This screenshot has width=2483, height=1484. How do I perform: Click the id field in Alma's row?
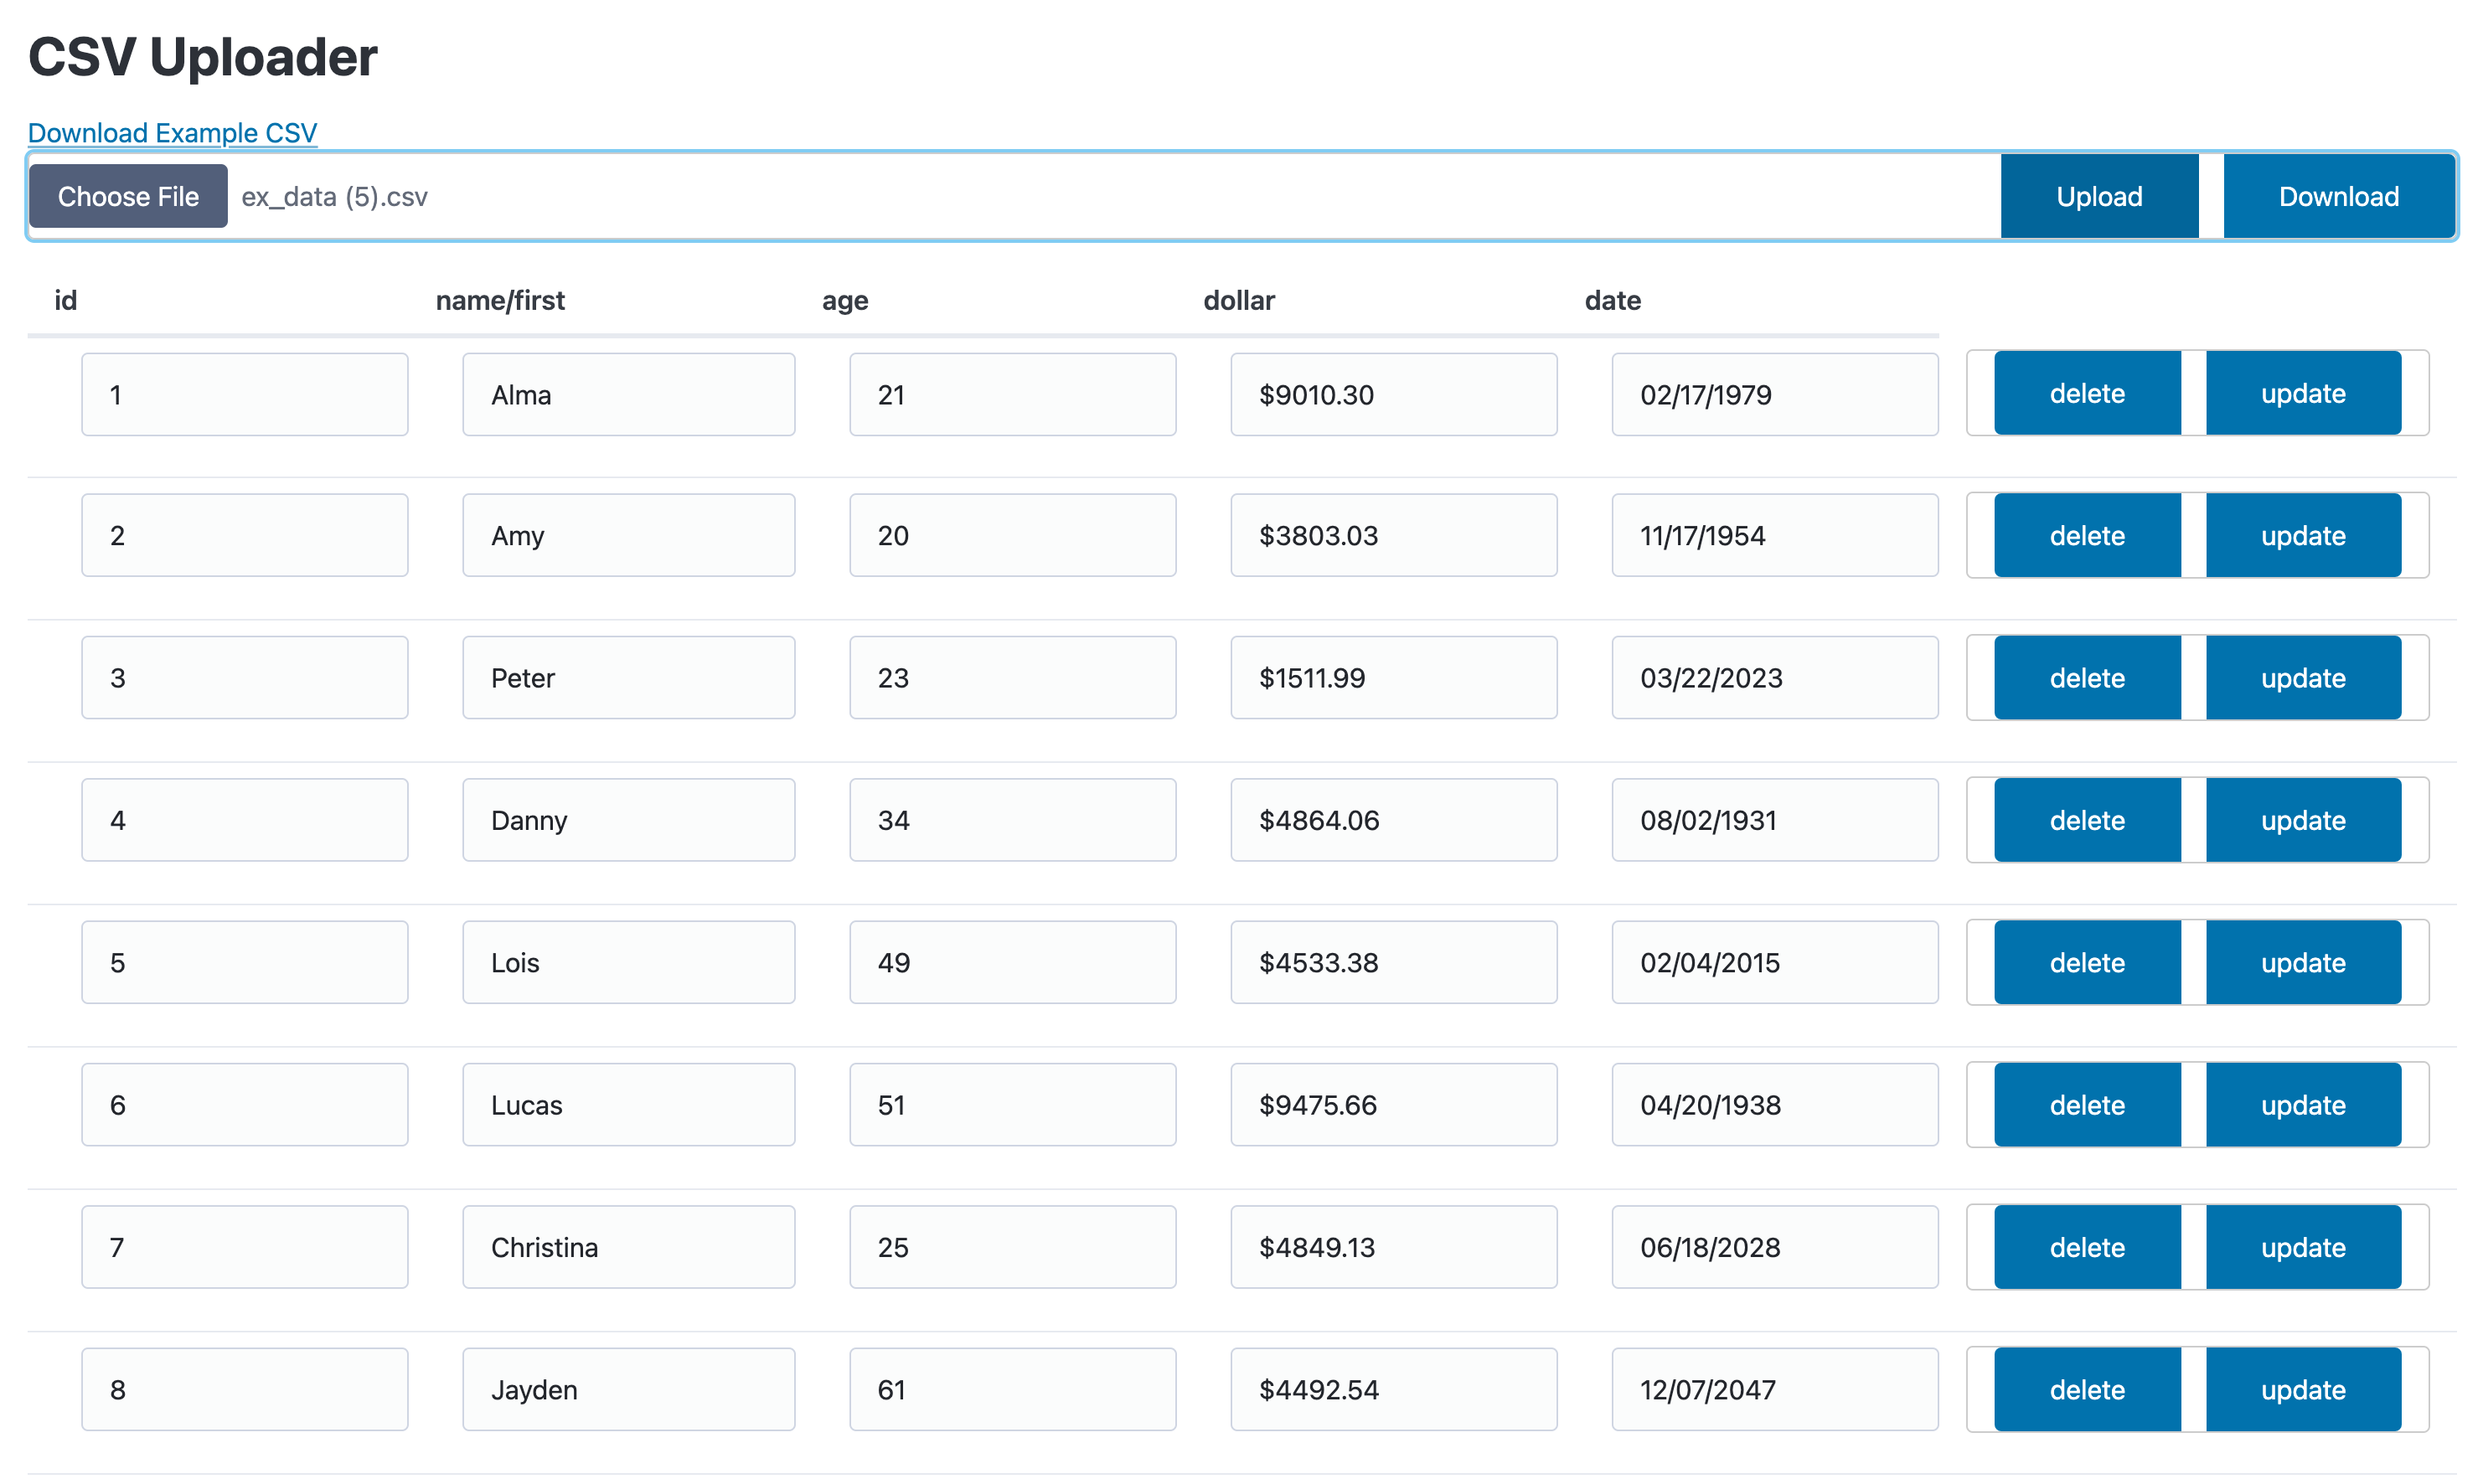(x=245, y=394)
